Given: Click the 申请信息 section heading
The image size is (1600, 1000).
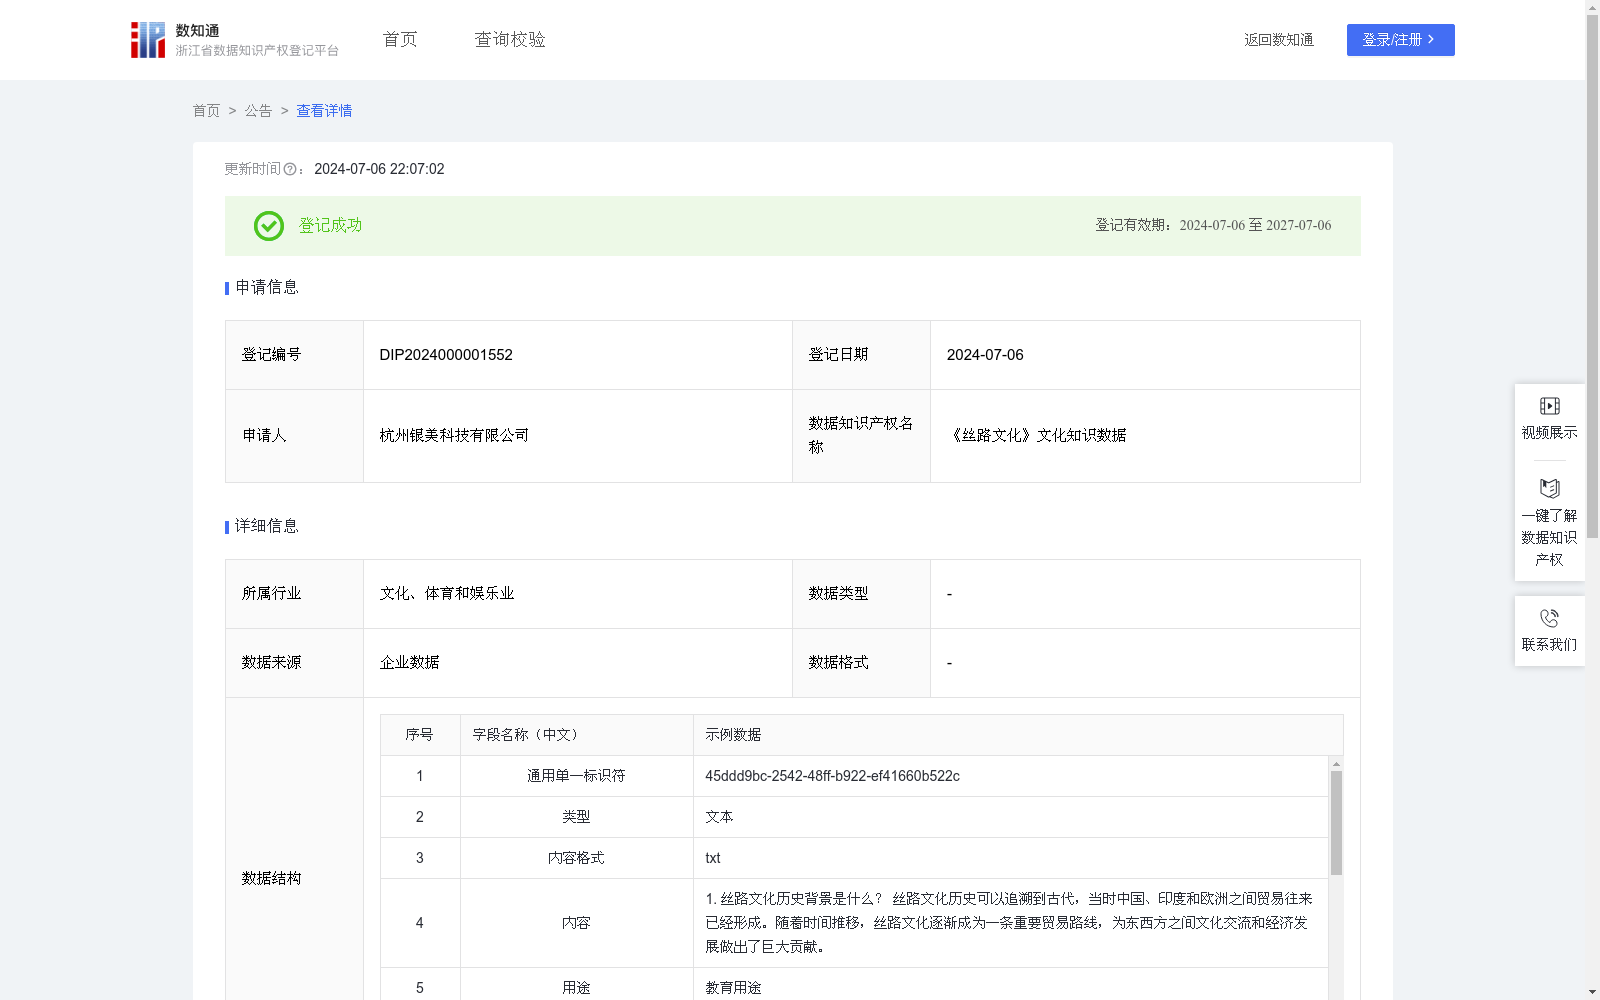Looking at the screenshot, I should pyautogui.click(x=267, y=288).
